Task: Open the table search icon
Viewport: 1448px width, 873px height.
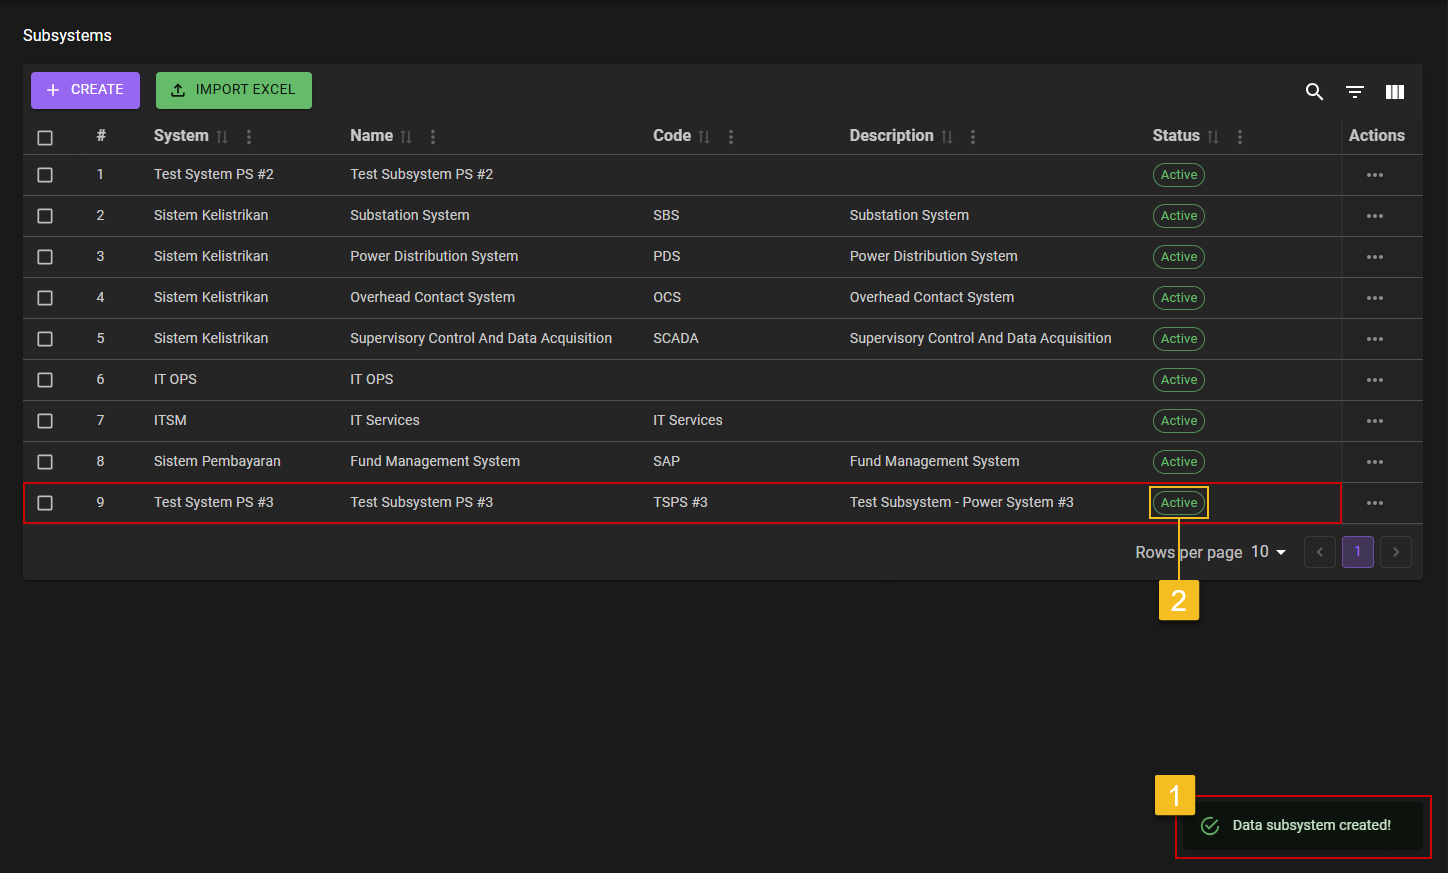Action: click(x=1314, y=92)
